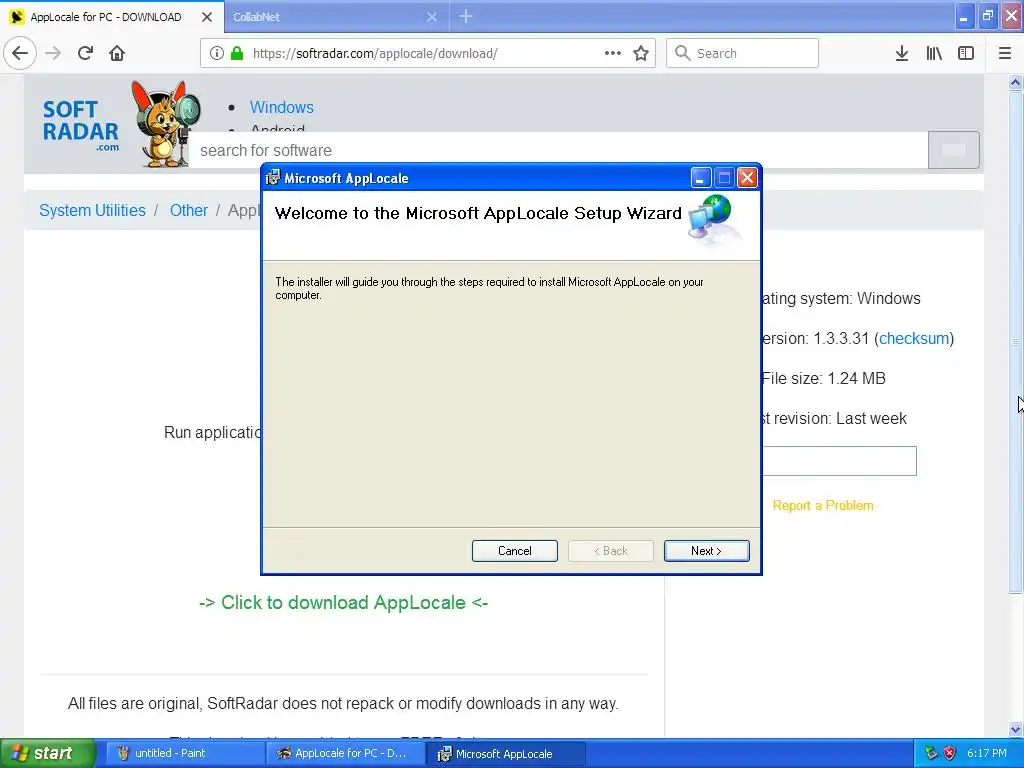Viewport: 1024px width, 768px height.
Task: Click the SoftRadar logo
Action: 80,125
